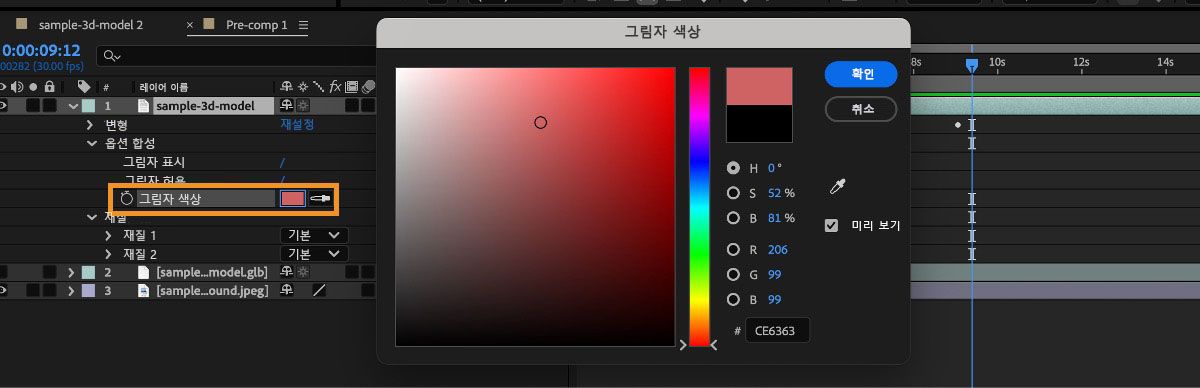Open the 기본 dropdown for 재질 1
1200x388 pixels.
(x=314, y=235)
